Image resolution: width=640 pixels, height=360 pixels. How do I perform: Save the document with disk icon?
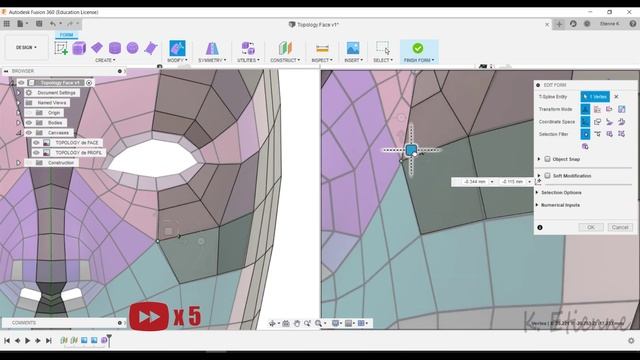(x=39, y=24)
